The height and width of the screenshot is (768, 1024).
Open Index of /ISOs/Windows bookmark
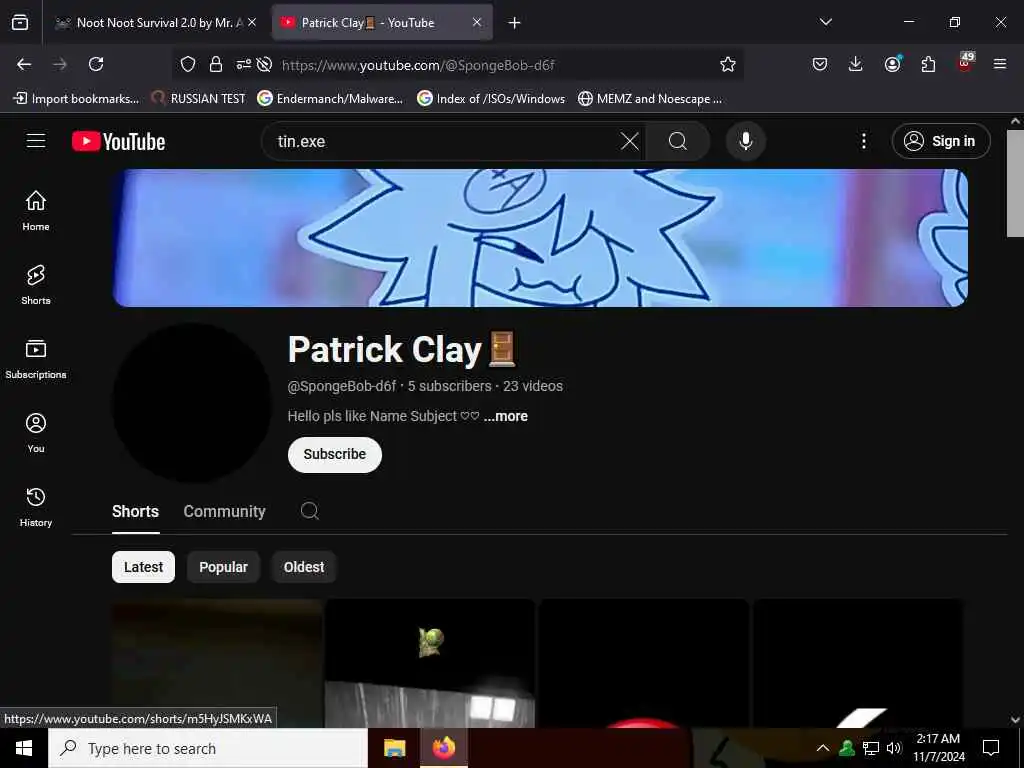[491, 99]
